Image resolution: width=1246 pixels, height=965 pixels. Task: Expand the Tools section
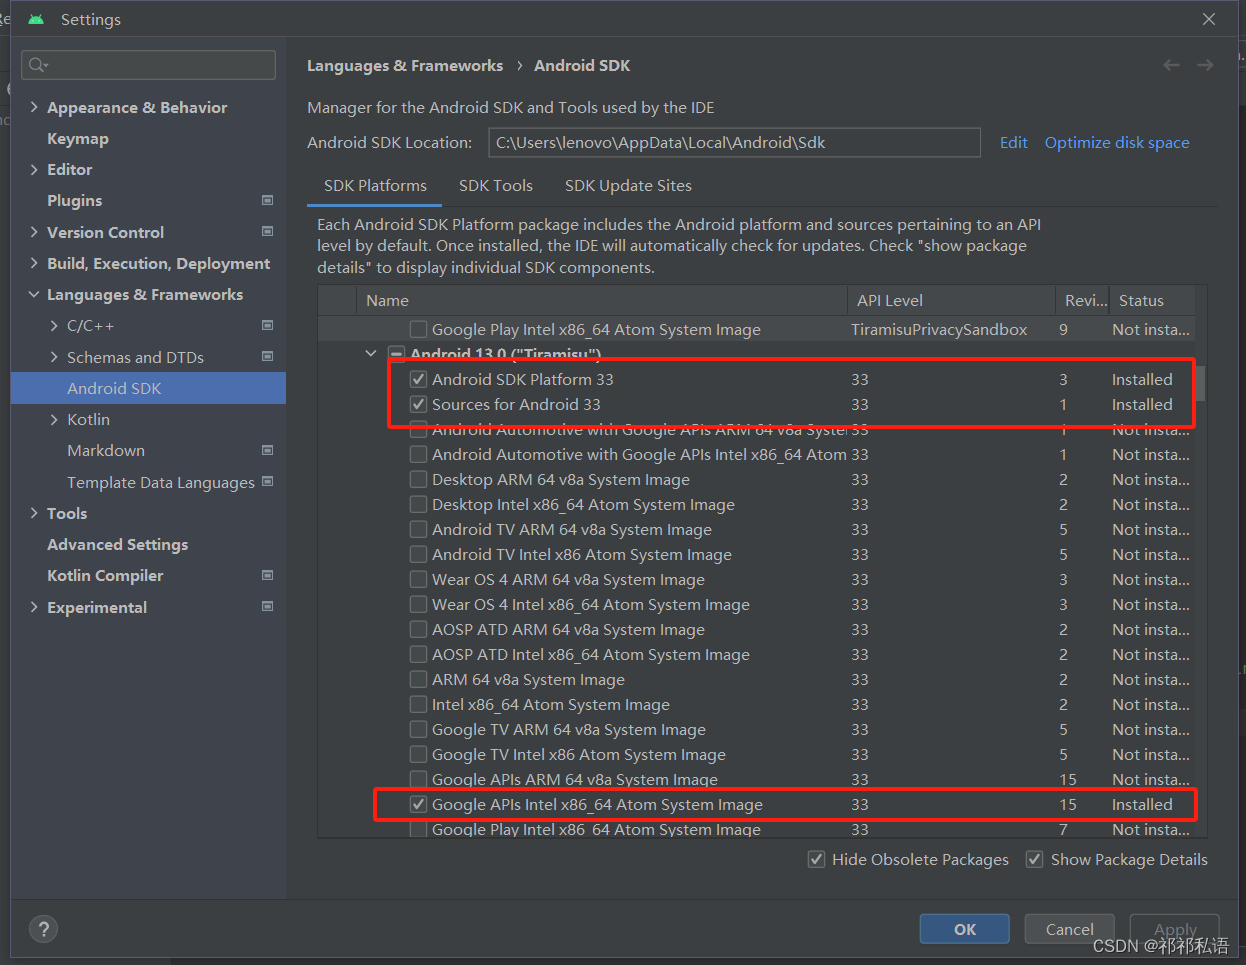coord(34,513)
